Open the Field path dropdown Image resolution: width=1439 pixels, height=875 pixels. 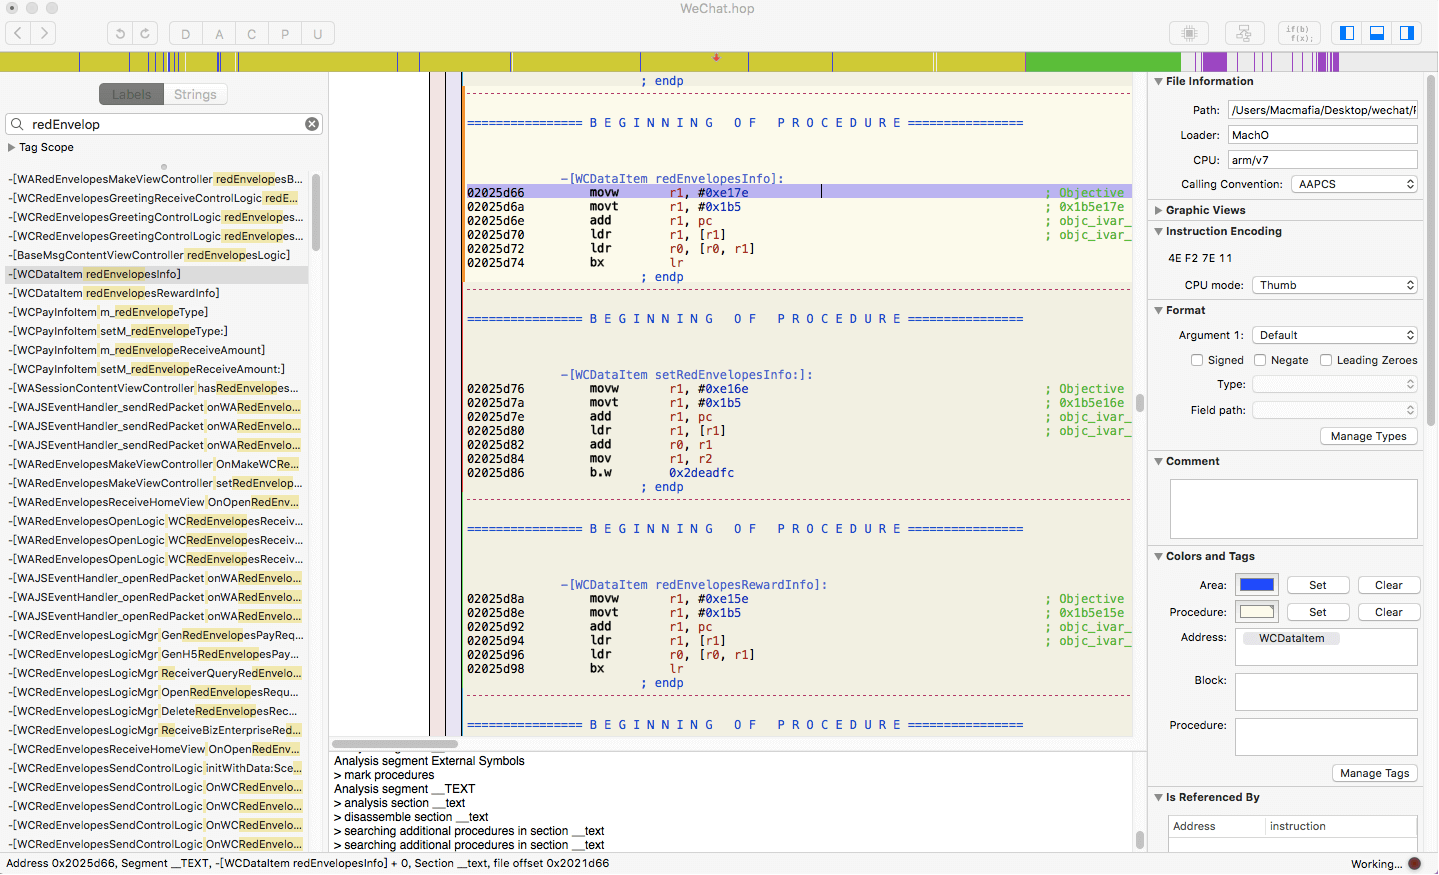[1335, 410]
